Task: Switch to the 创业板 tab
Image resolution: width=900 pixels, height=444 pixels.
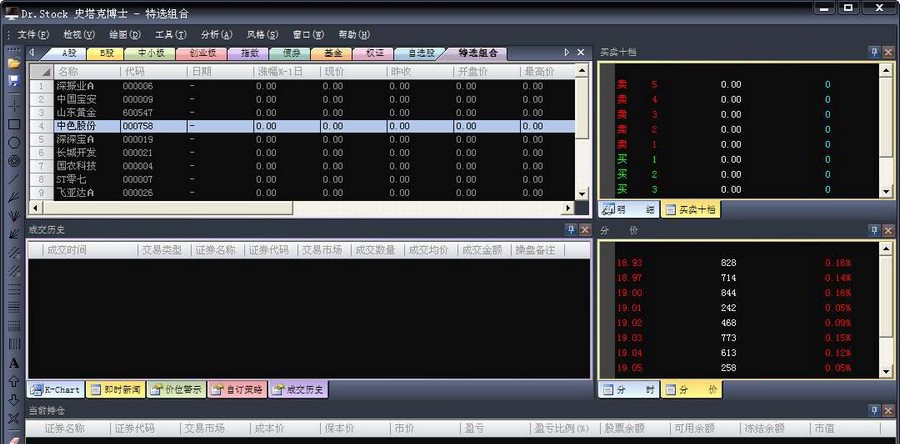Action: pyautogui.click(x=203, y=53)
